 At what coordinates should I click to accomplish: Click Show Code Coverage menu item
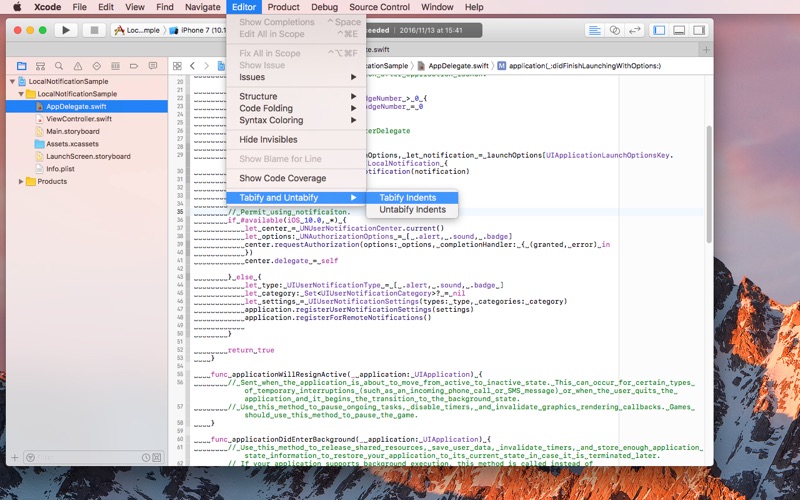pos(296,178)
